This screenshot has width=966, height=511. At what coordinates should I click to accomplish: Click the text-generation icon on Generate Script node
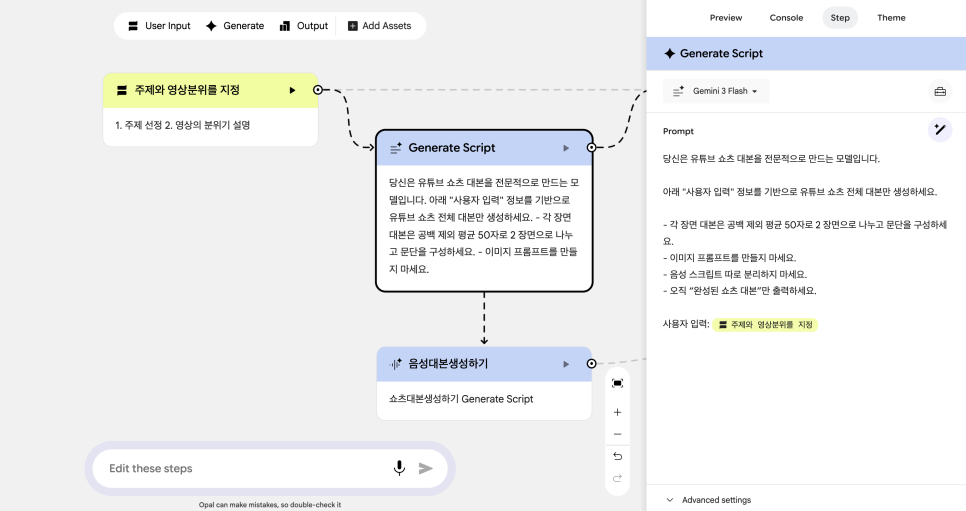pos(396,148)
